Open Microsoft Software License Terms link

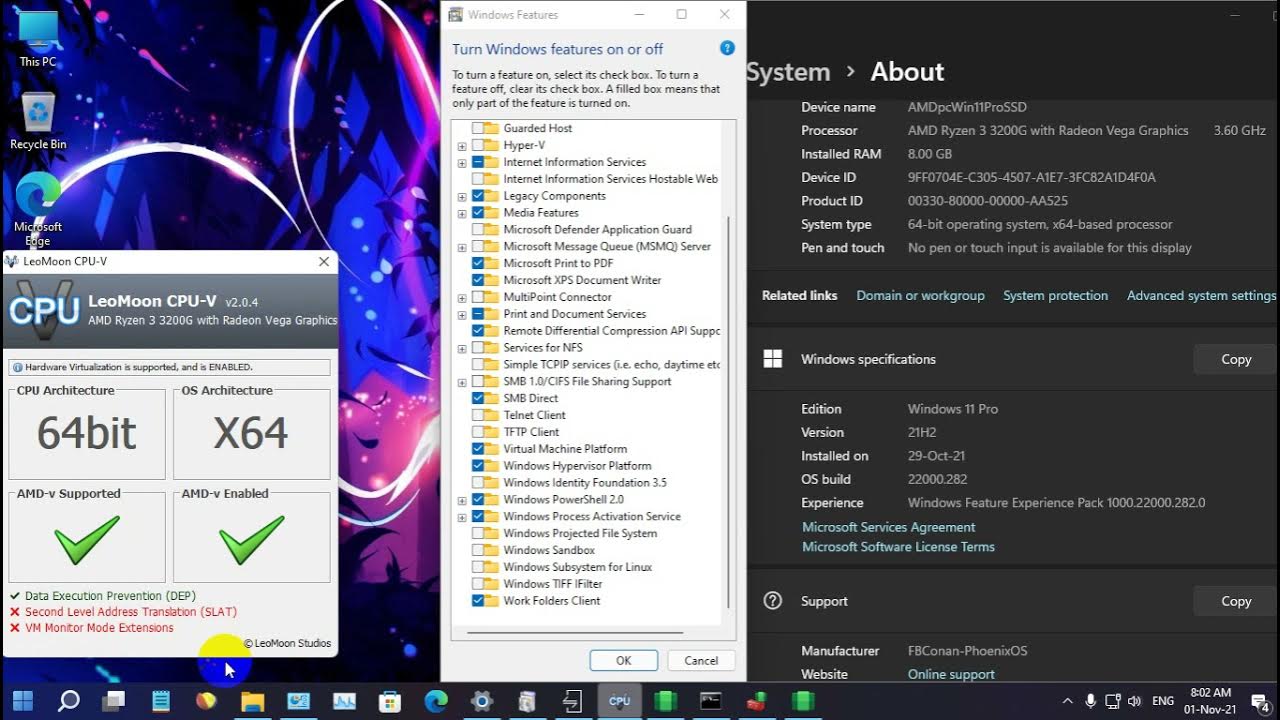(x=898, y=547)
